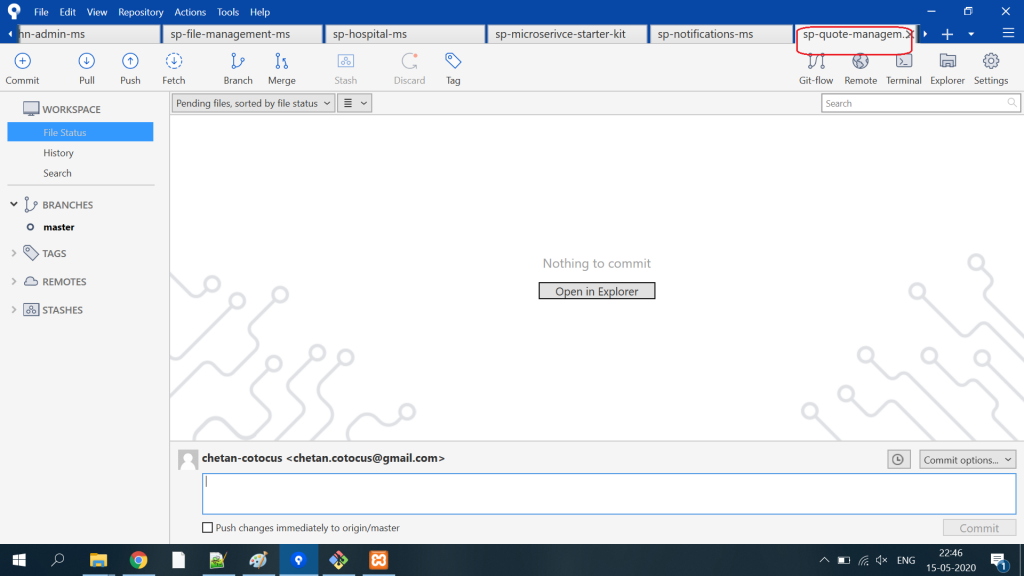
Task: Open Commit options dropdown
Action: tap(967, 460)
